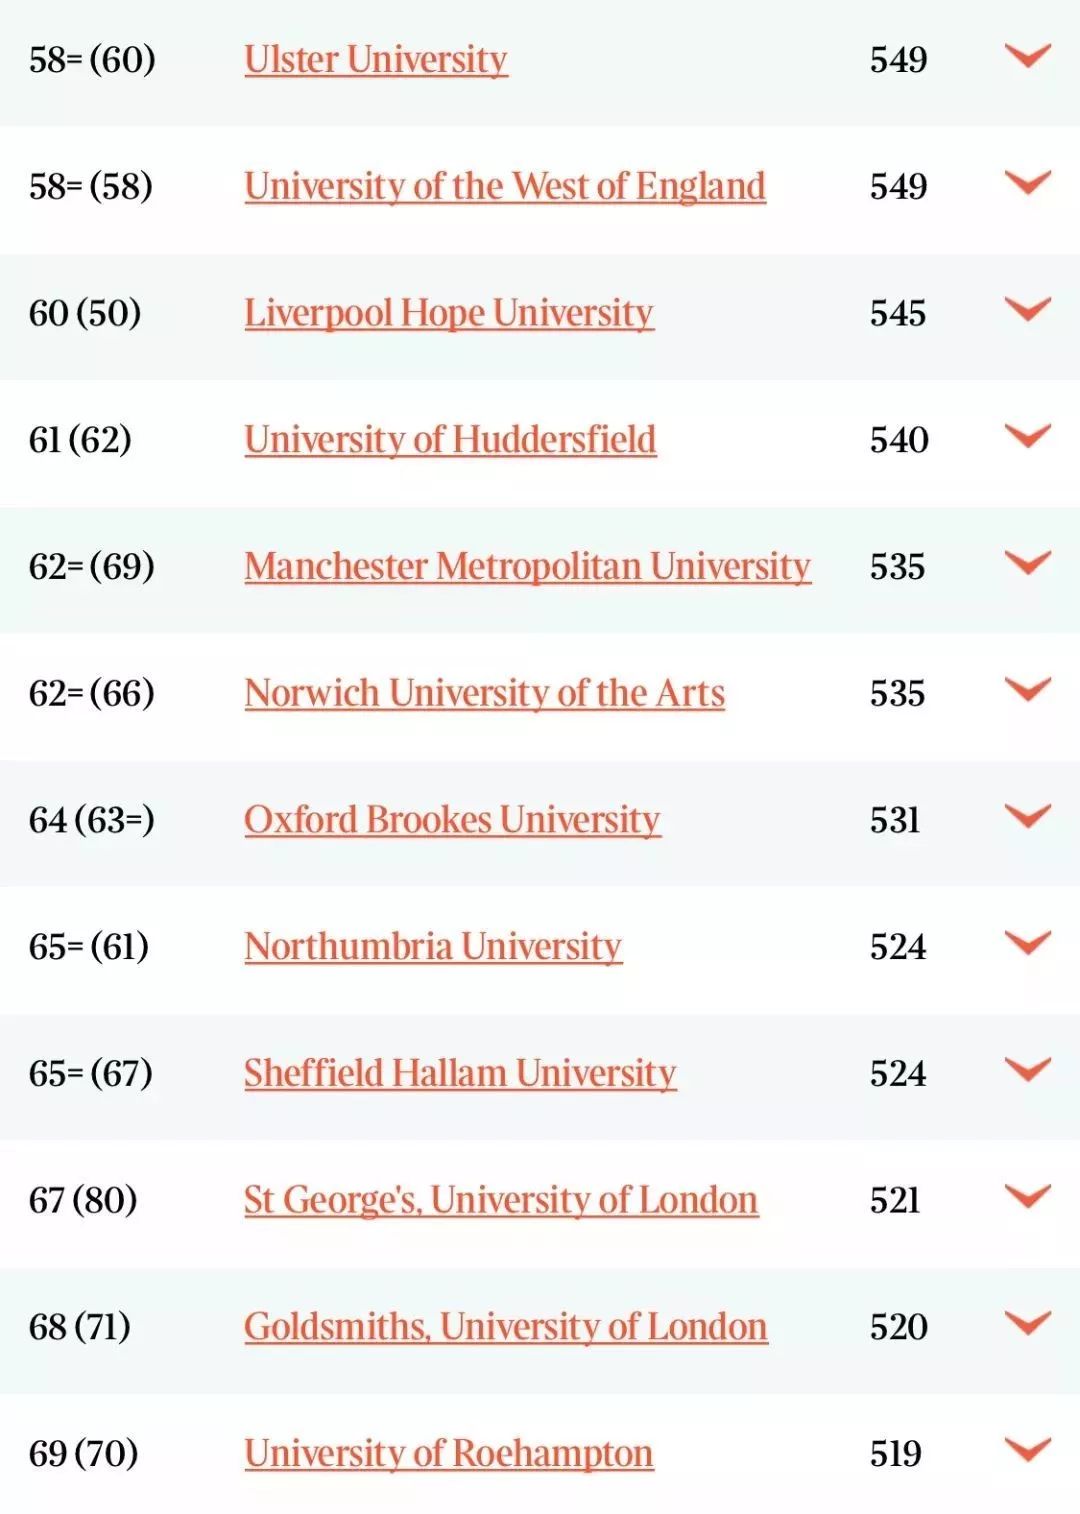Open the Ulster University link
1080x1514 pixels.
tap(376, 60)
